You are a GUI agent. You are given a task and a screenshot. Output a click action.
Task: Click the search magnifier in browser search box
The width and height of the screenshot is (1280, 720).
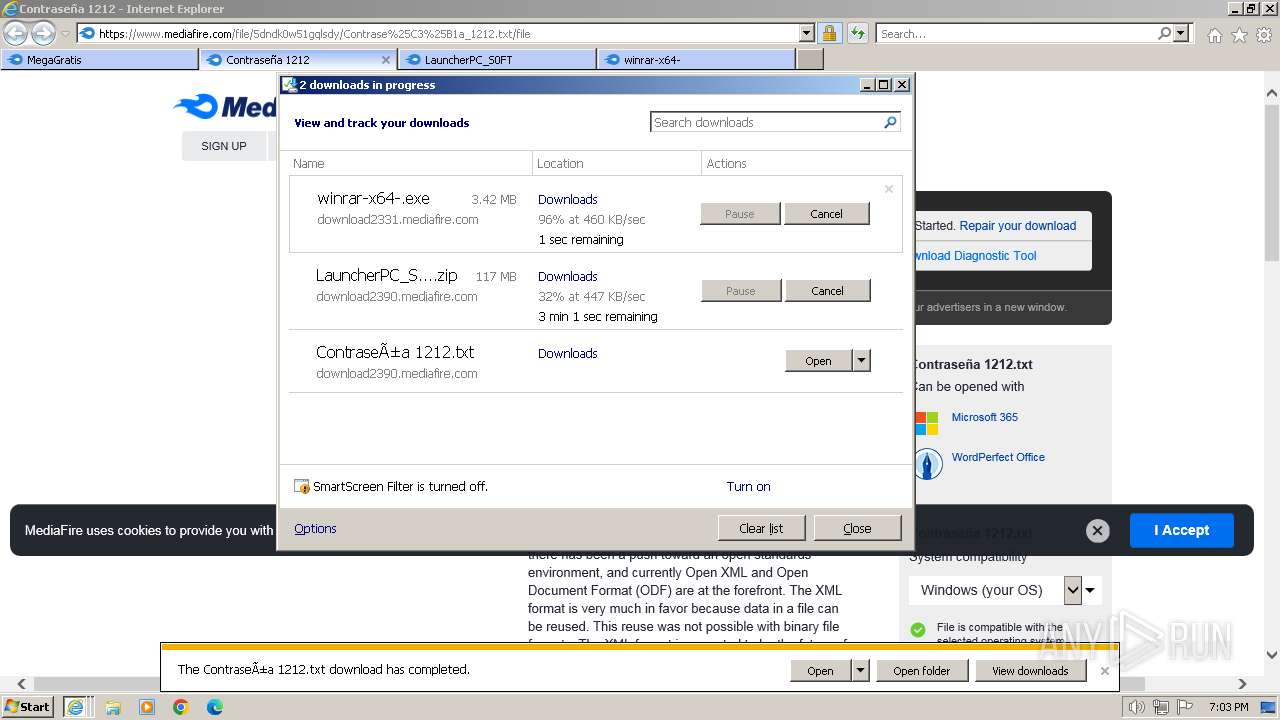point(1165,33)
